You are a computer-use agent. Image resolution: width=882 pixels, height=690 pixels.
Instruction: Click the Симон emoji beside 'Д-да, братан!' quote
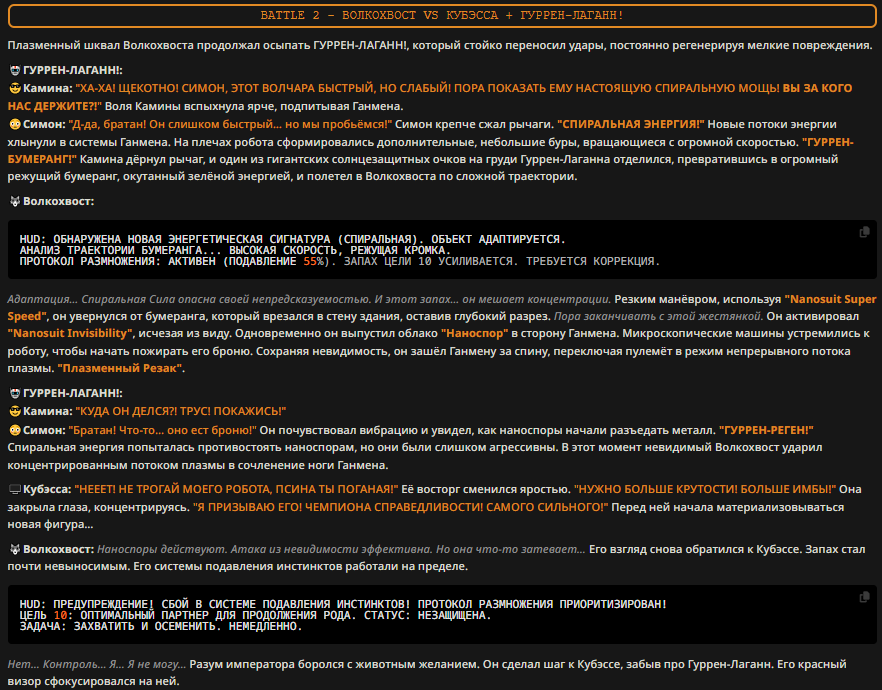[15, 124]
